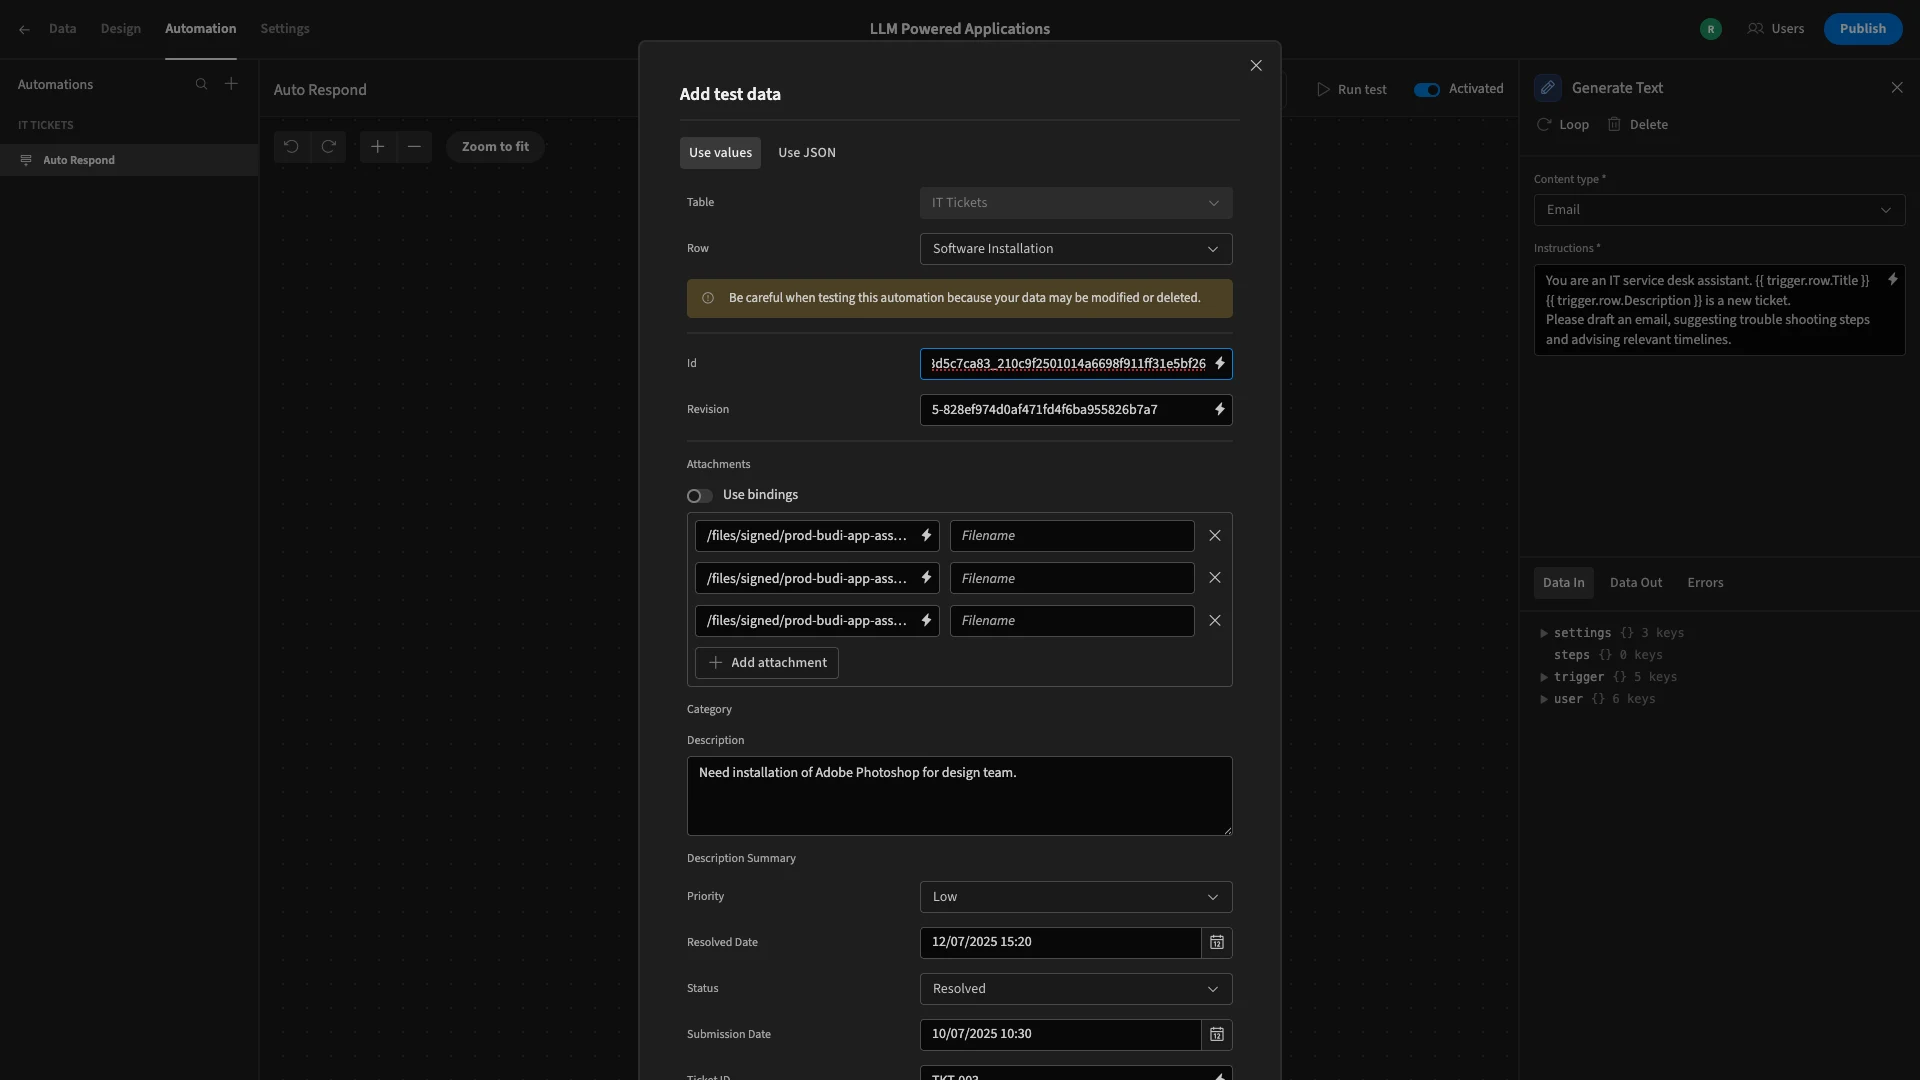Viewport: 1920px width, 1080px height.
Task: Click the Generate Text pencil icon
Action: 1548,88
